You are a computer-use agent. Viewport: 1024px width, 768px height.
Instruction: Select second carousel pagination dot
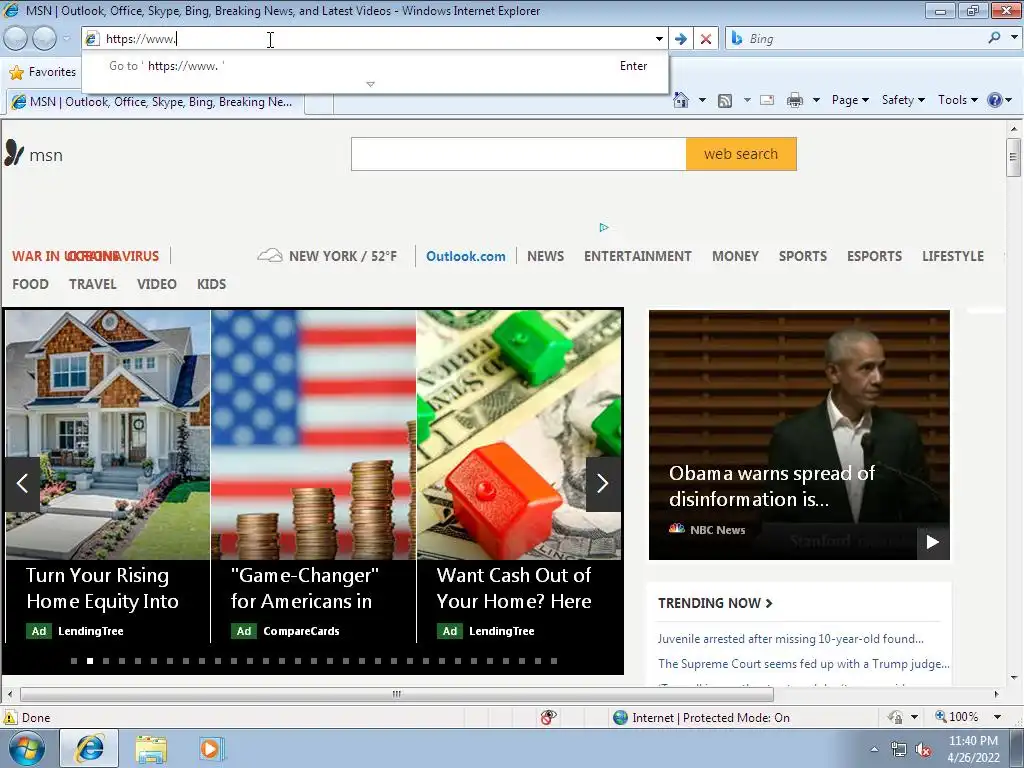[x=90, y=661]
